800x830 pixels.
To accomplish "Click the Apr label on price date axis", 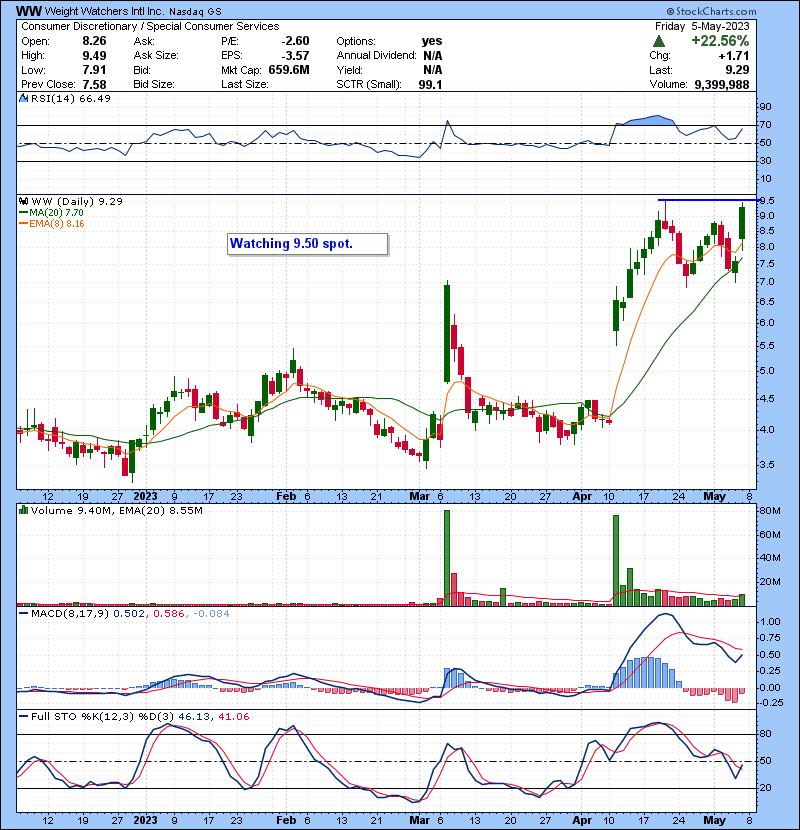I will (x=582, y=497).
